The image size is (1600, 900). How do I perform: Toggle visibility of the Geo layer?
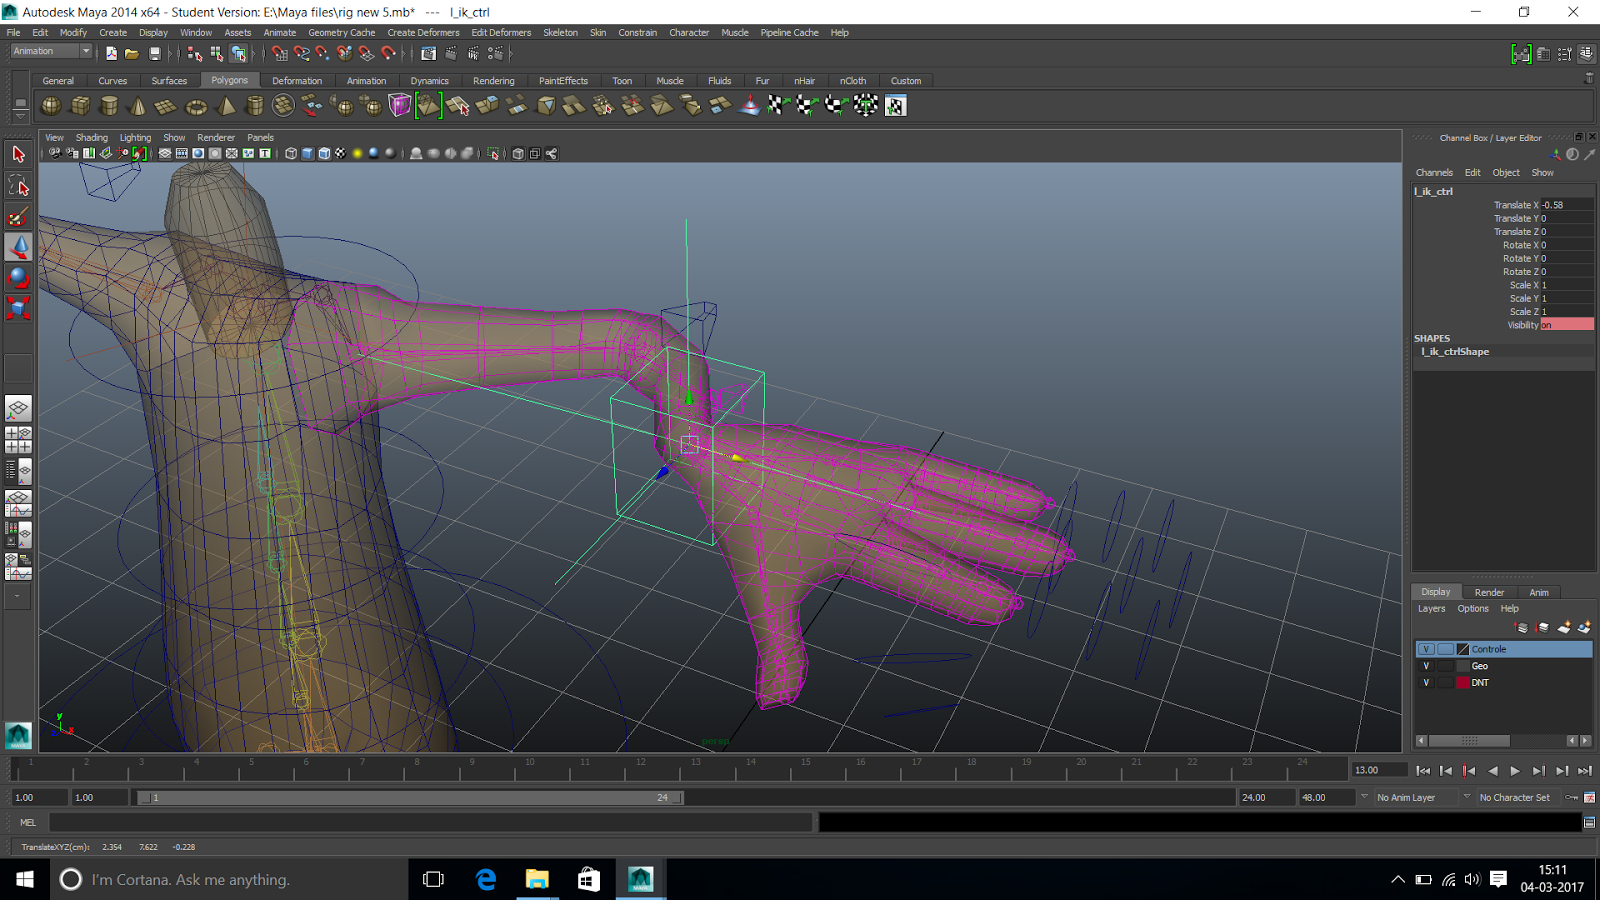tap(1427, 665)
